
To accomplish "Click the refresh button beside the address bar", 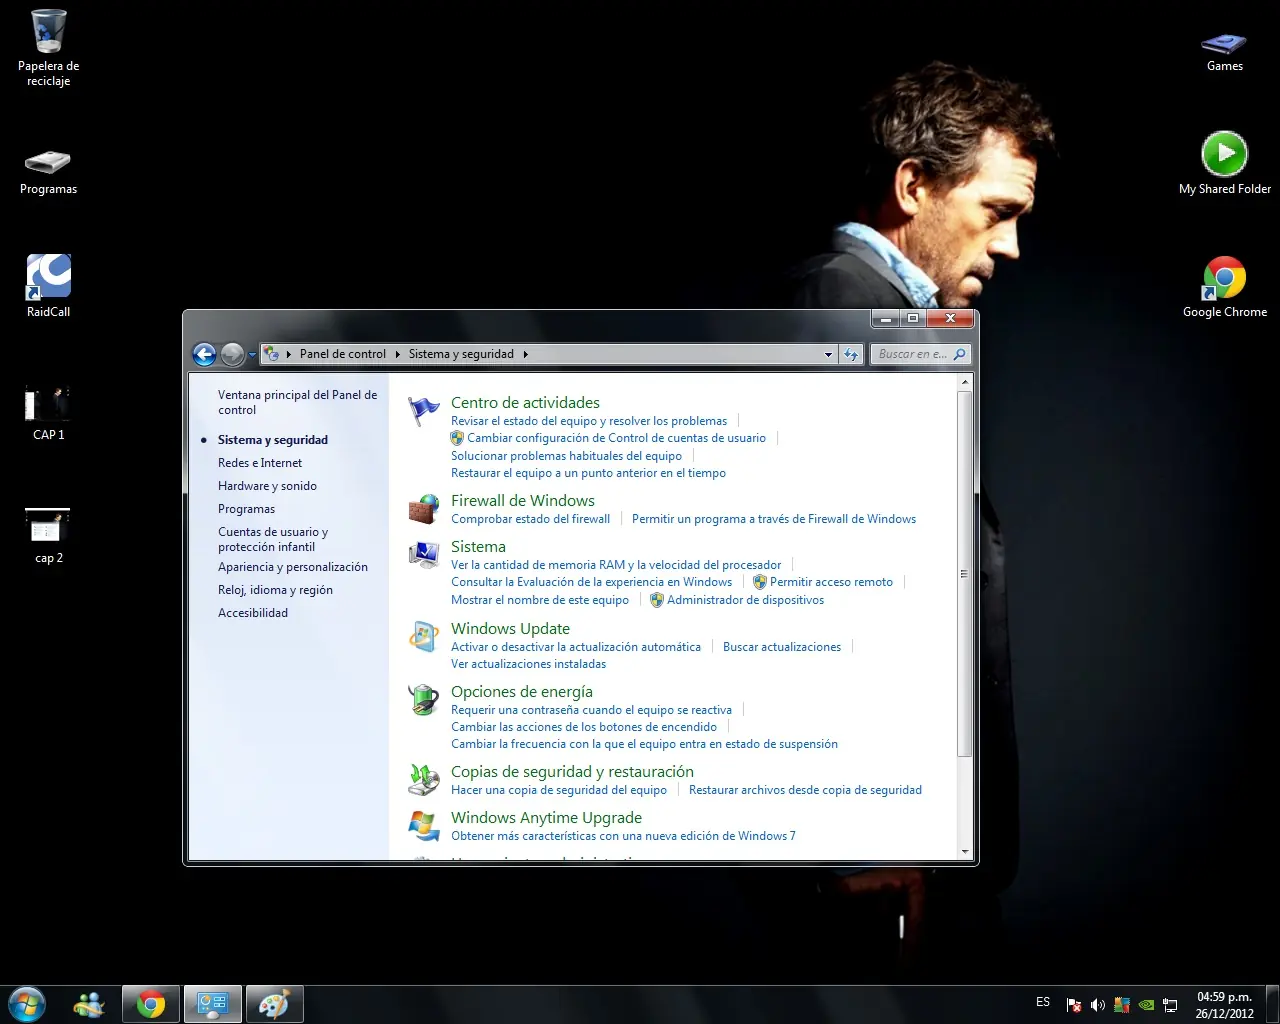I will point(851,354).
